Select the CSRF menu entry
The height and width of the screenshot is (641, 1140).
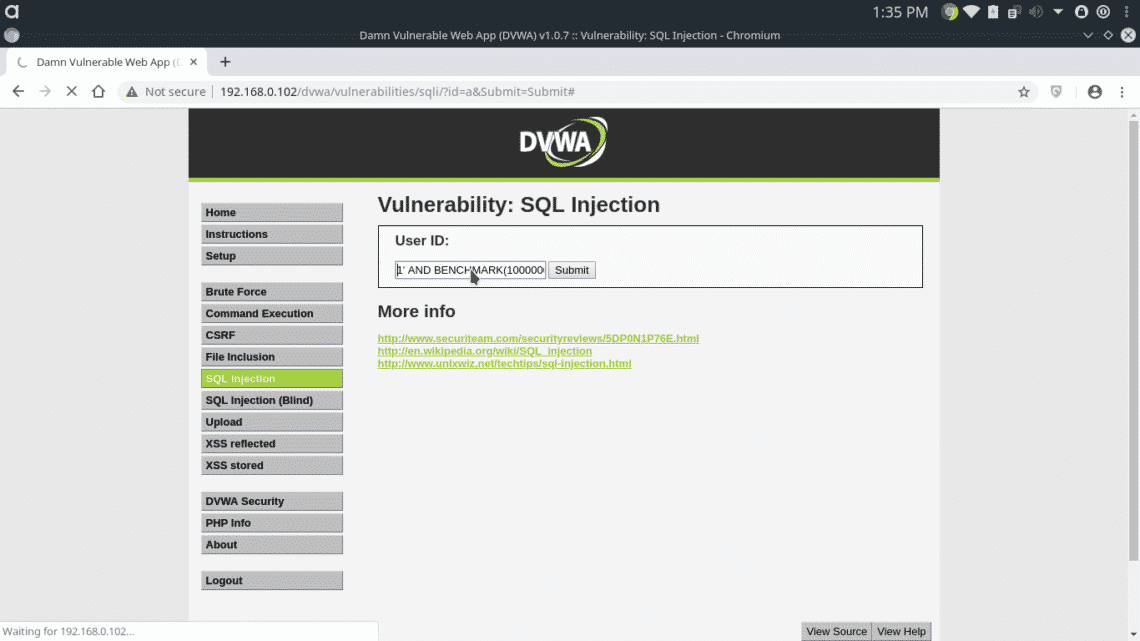tap(272, 335)
